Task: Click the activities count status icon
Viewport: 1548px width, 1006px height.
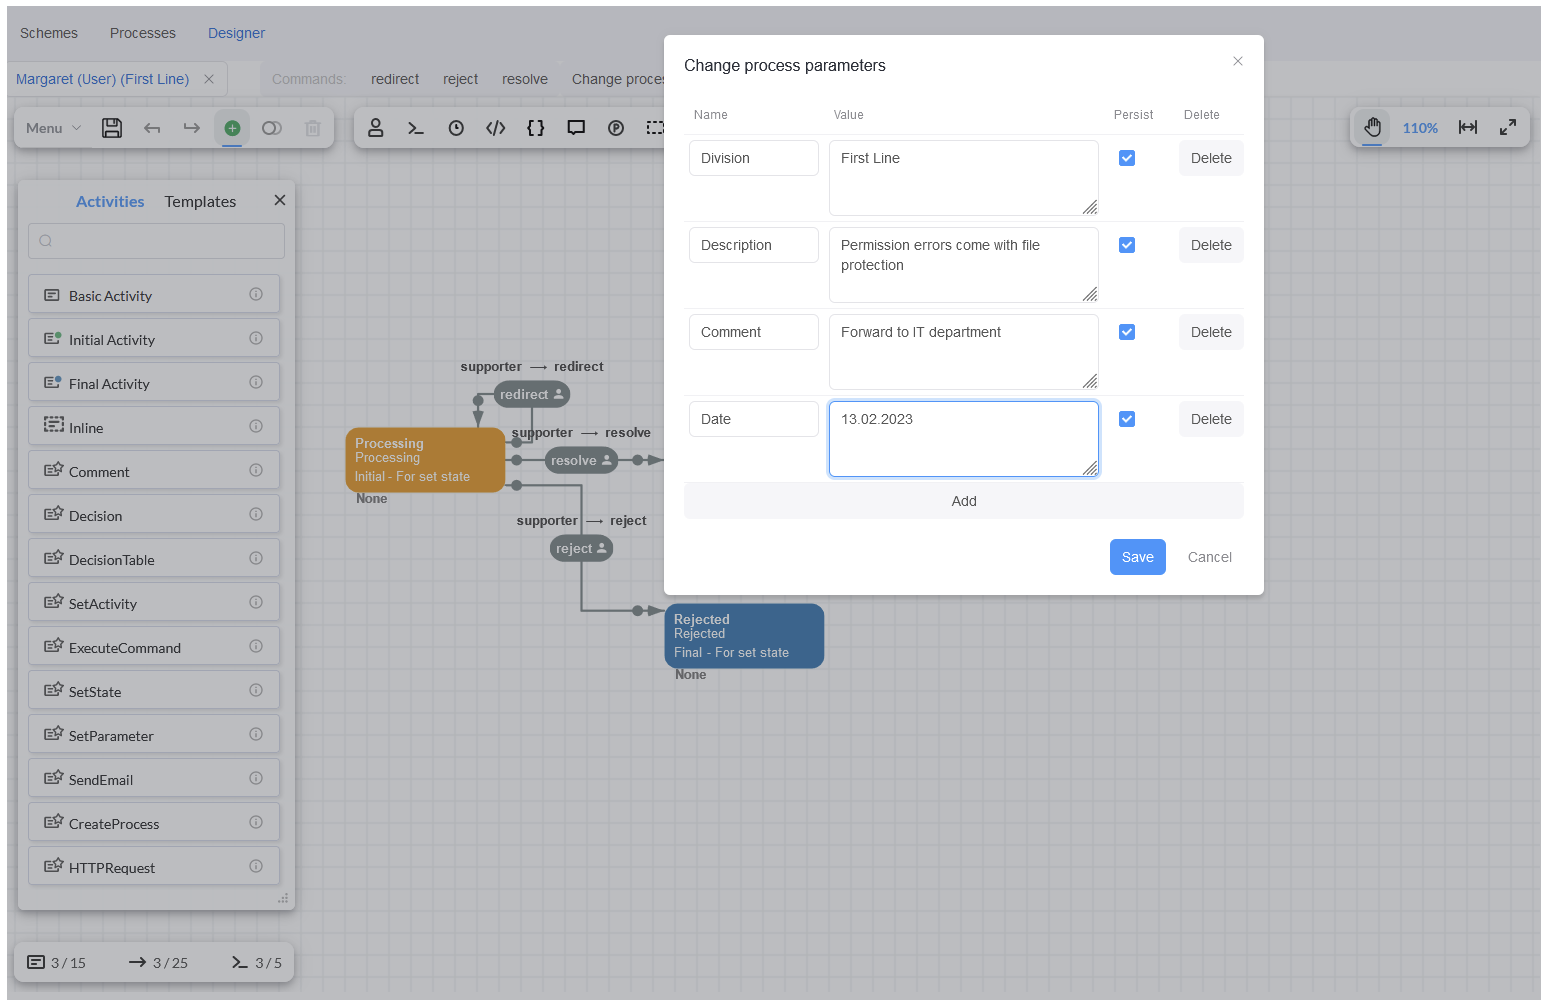Action: [x=36, y=962]
